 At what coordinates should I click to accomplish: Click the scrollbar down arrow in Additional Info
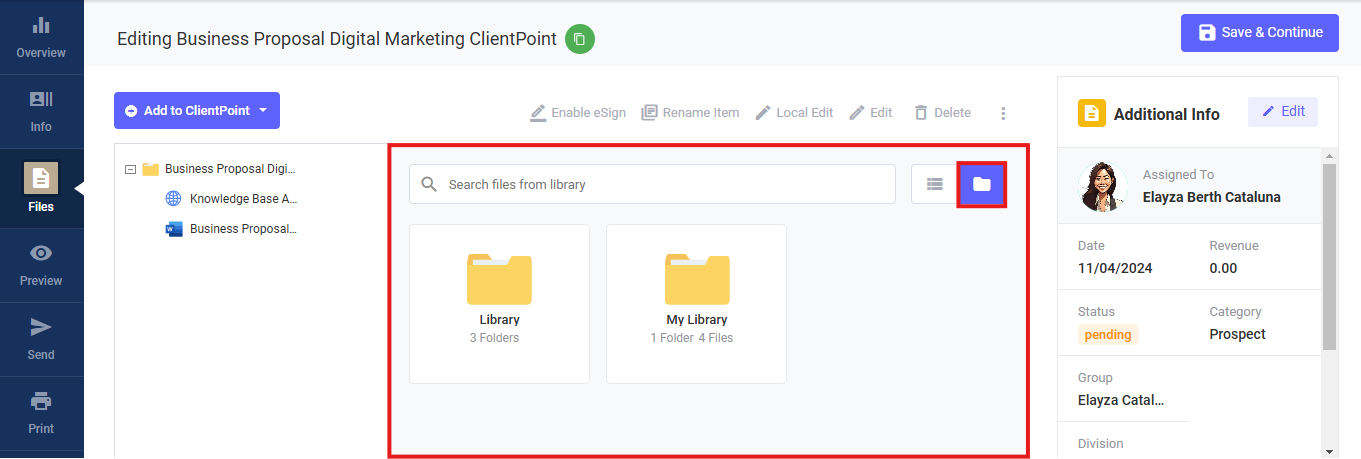[x=1329, y=450]
